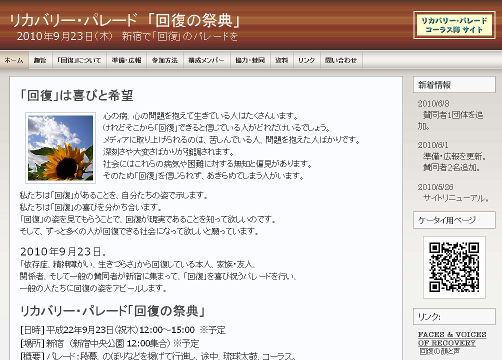502x360 pixels.
Task: Click the heading 「回復」は喜びと希望
Action: (x=77, y=96)
